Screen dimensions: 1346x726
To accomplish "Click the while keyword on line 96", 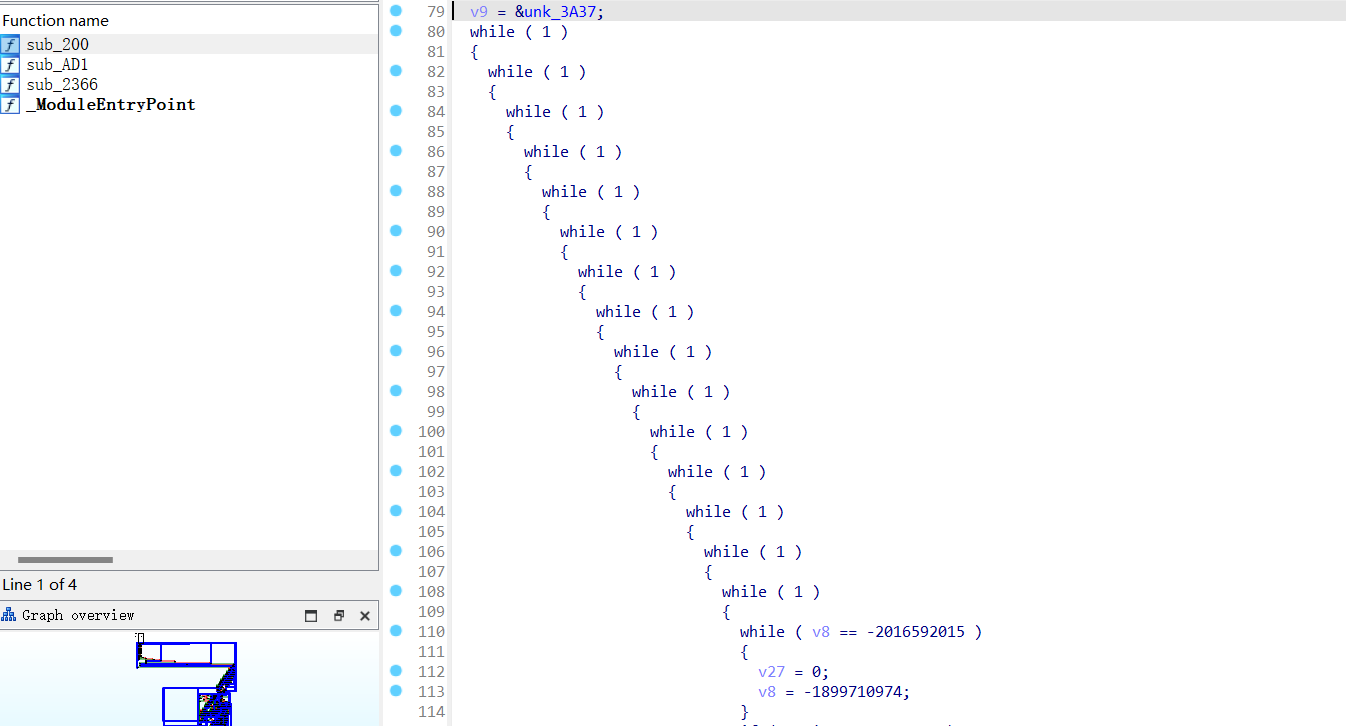I will pos(636,352).
